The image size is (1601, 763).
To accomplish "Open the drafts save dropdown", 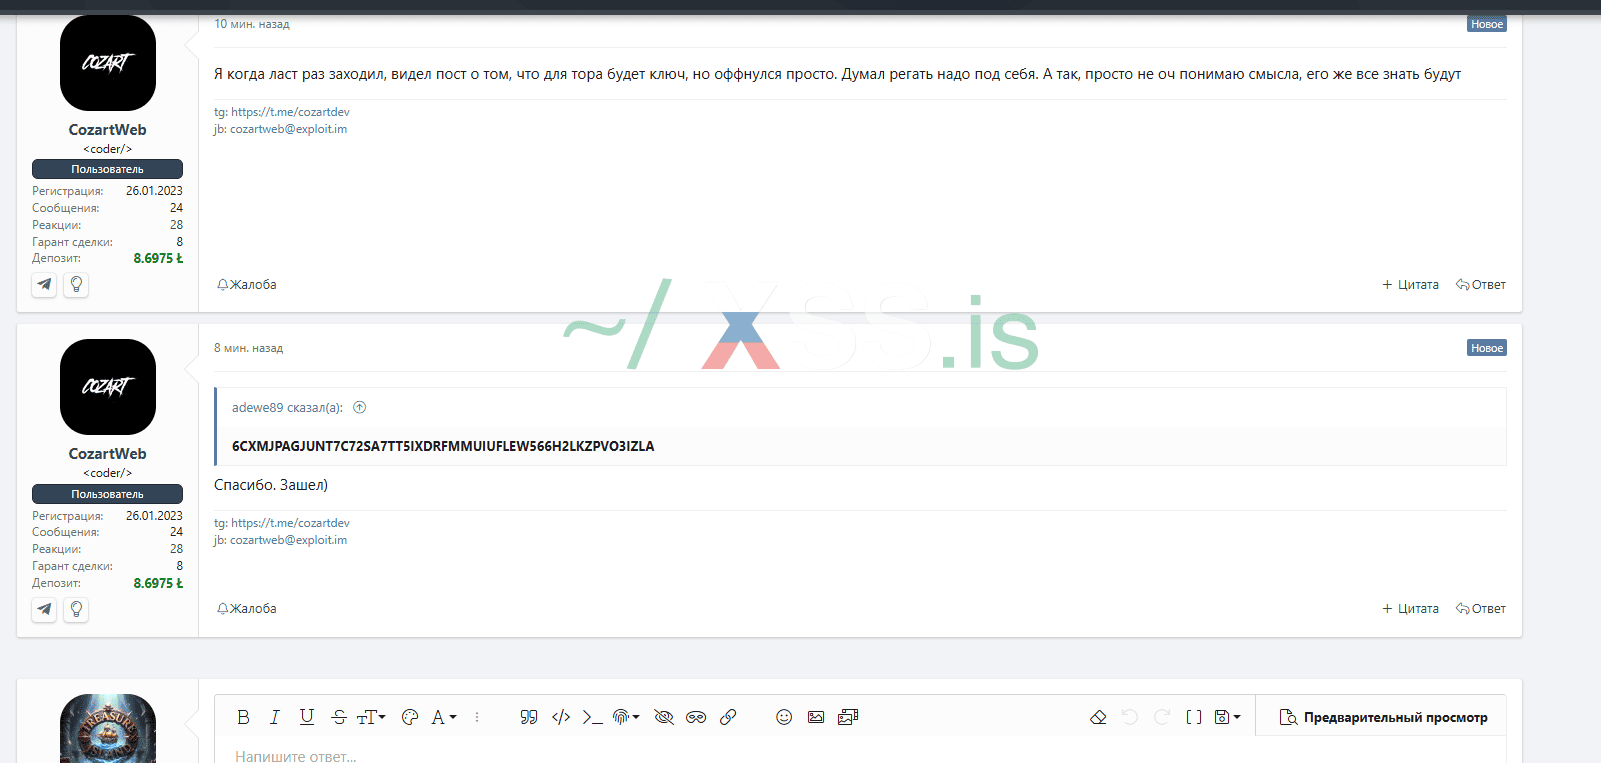I will tap(1227, 717).
